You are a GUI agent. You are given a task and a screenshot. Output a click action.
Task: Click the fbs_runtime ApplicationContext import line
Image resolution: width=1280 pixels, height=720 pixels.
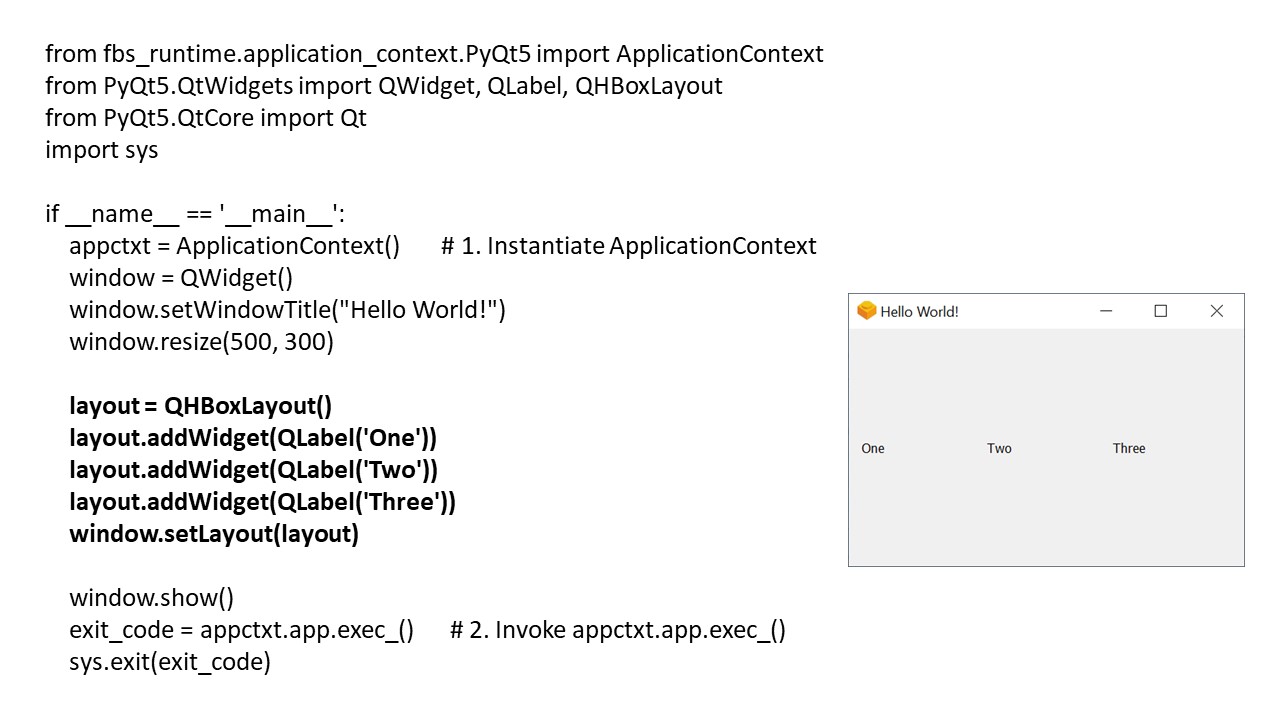click(x=434, y=54)
